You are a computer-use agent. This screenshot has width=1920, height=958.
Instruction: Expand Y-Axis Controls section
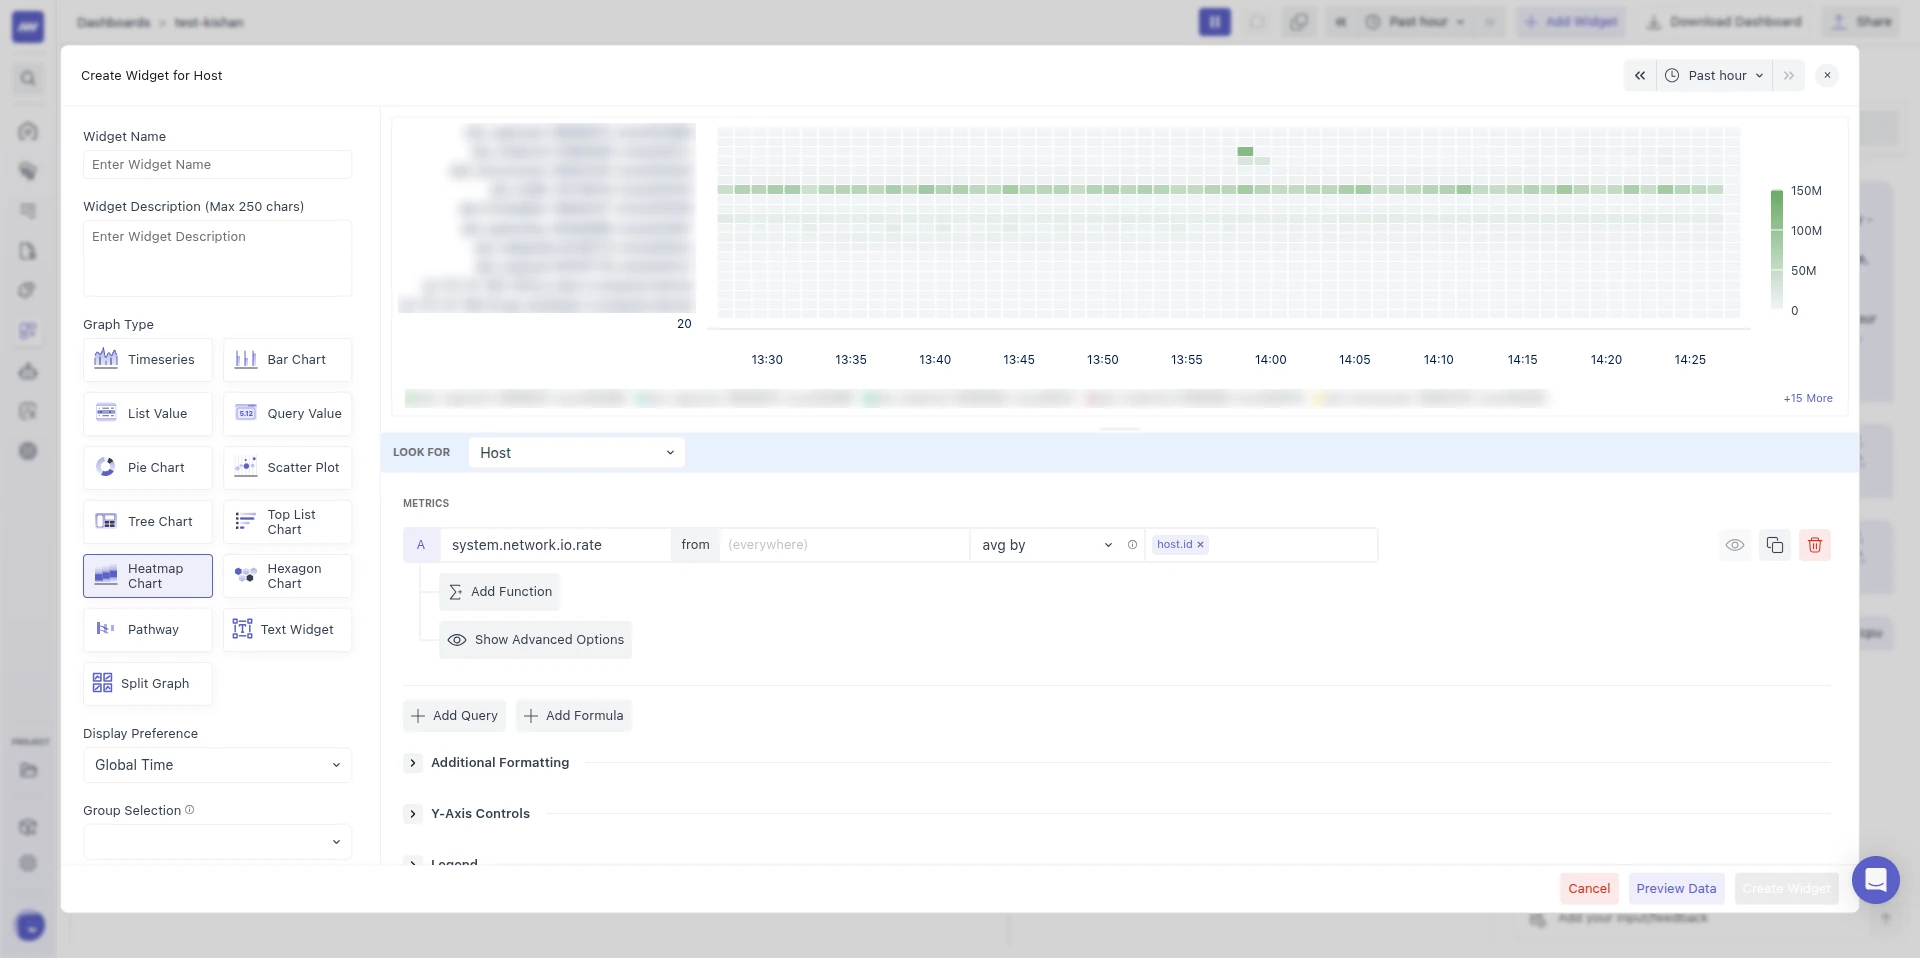[x=413, y=814]
